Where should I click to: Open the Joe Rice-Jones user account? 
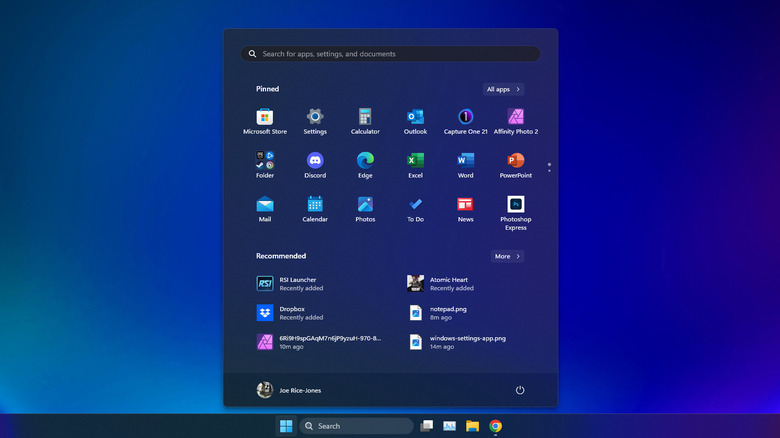(x=289, y=390)
